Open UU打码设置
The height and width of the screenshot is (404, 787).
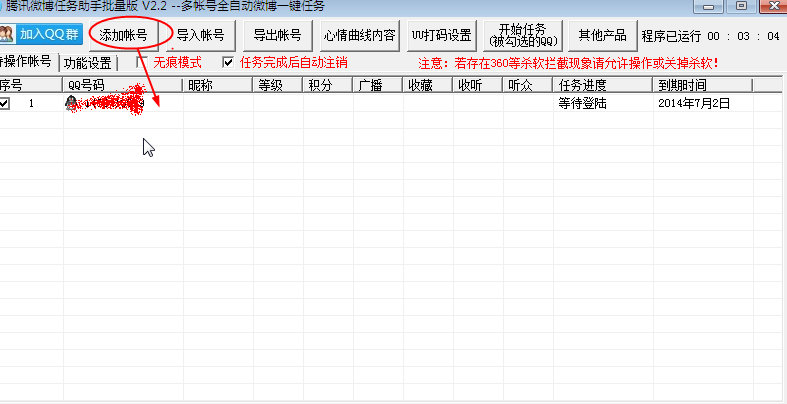(441, 36)
